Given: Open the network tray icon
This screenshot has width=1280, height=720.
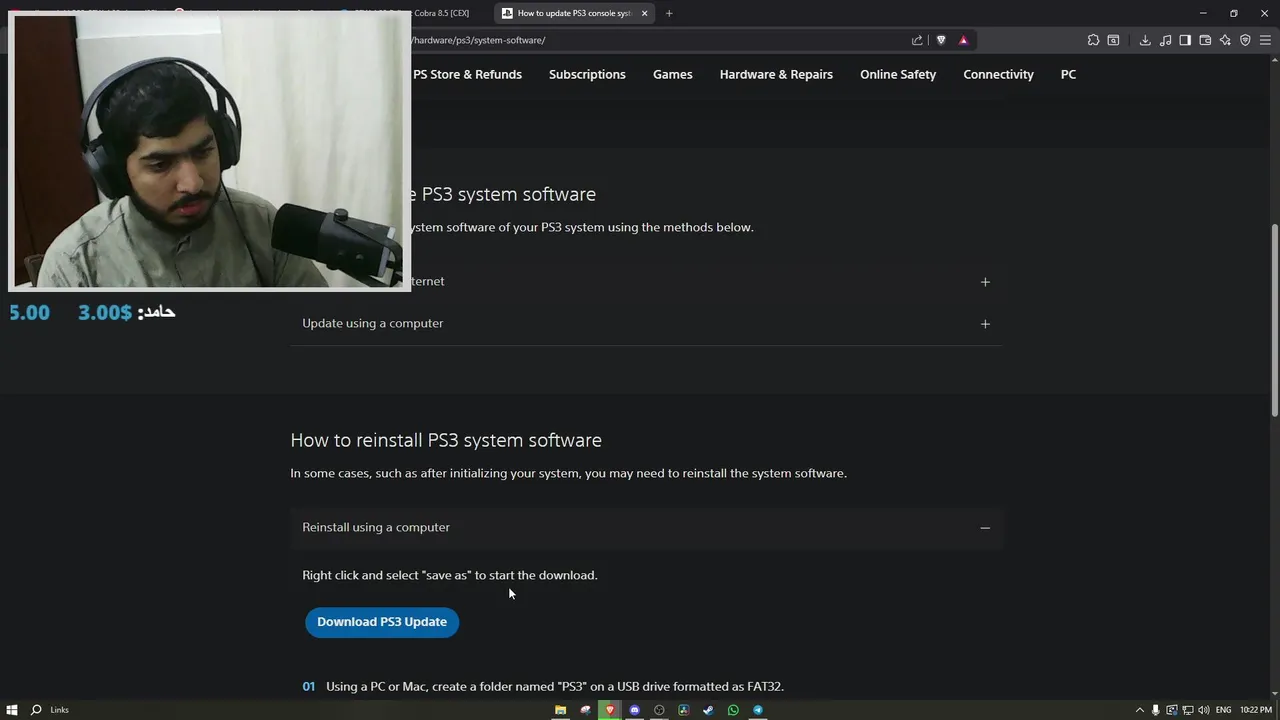Looking at the screenshot, I should (1187, 710).
